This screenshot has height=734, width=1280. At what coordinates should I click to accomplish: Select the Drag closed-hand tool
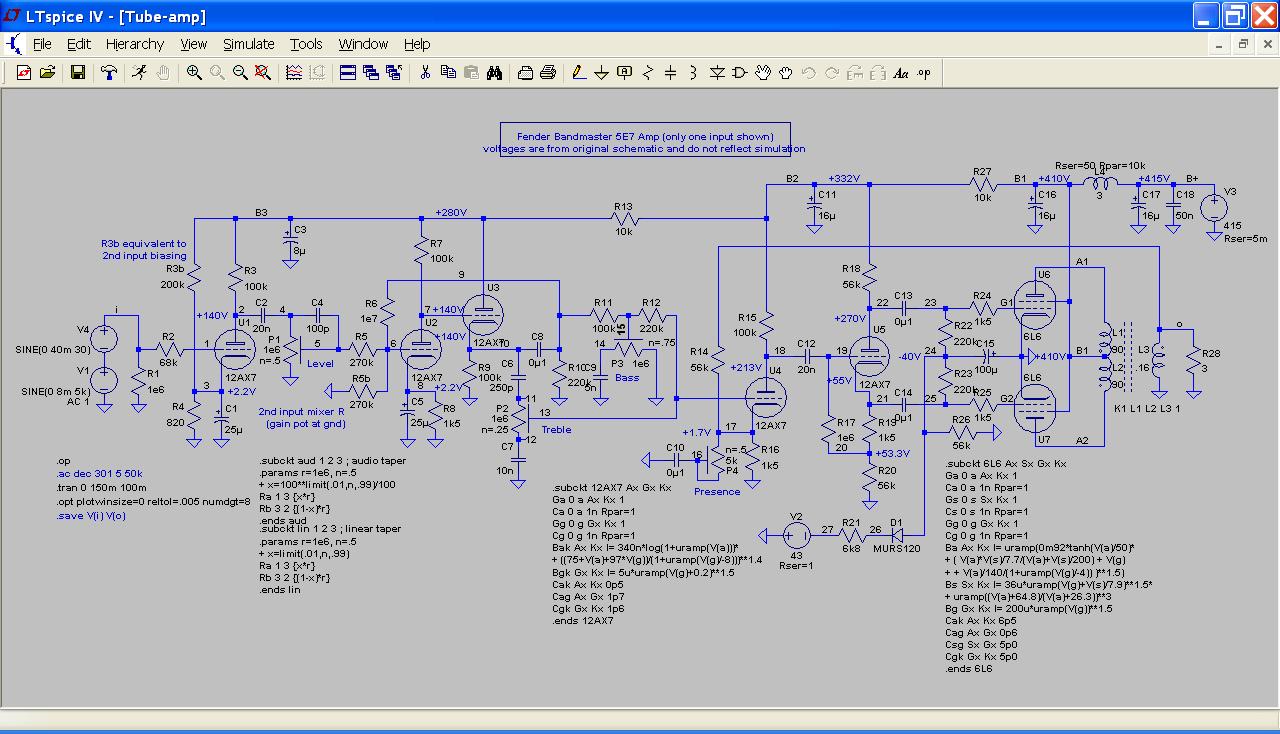786,73
